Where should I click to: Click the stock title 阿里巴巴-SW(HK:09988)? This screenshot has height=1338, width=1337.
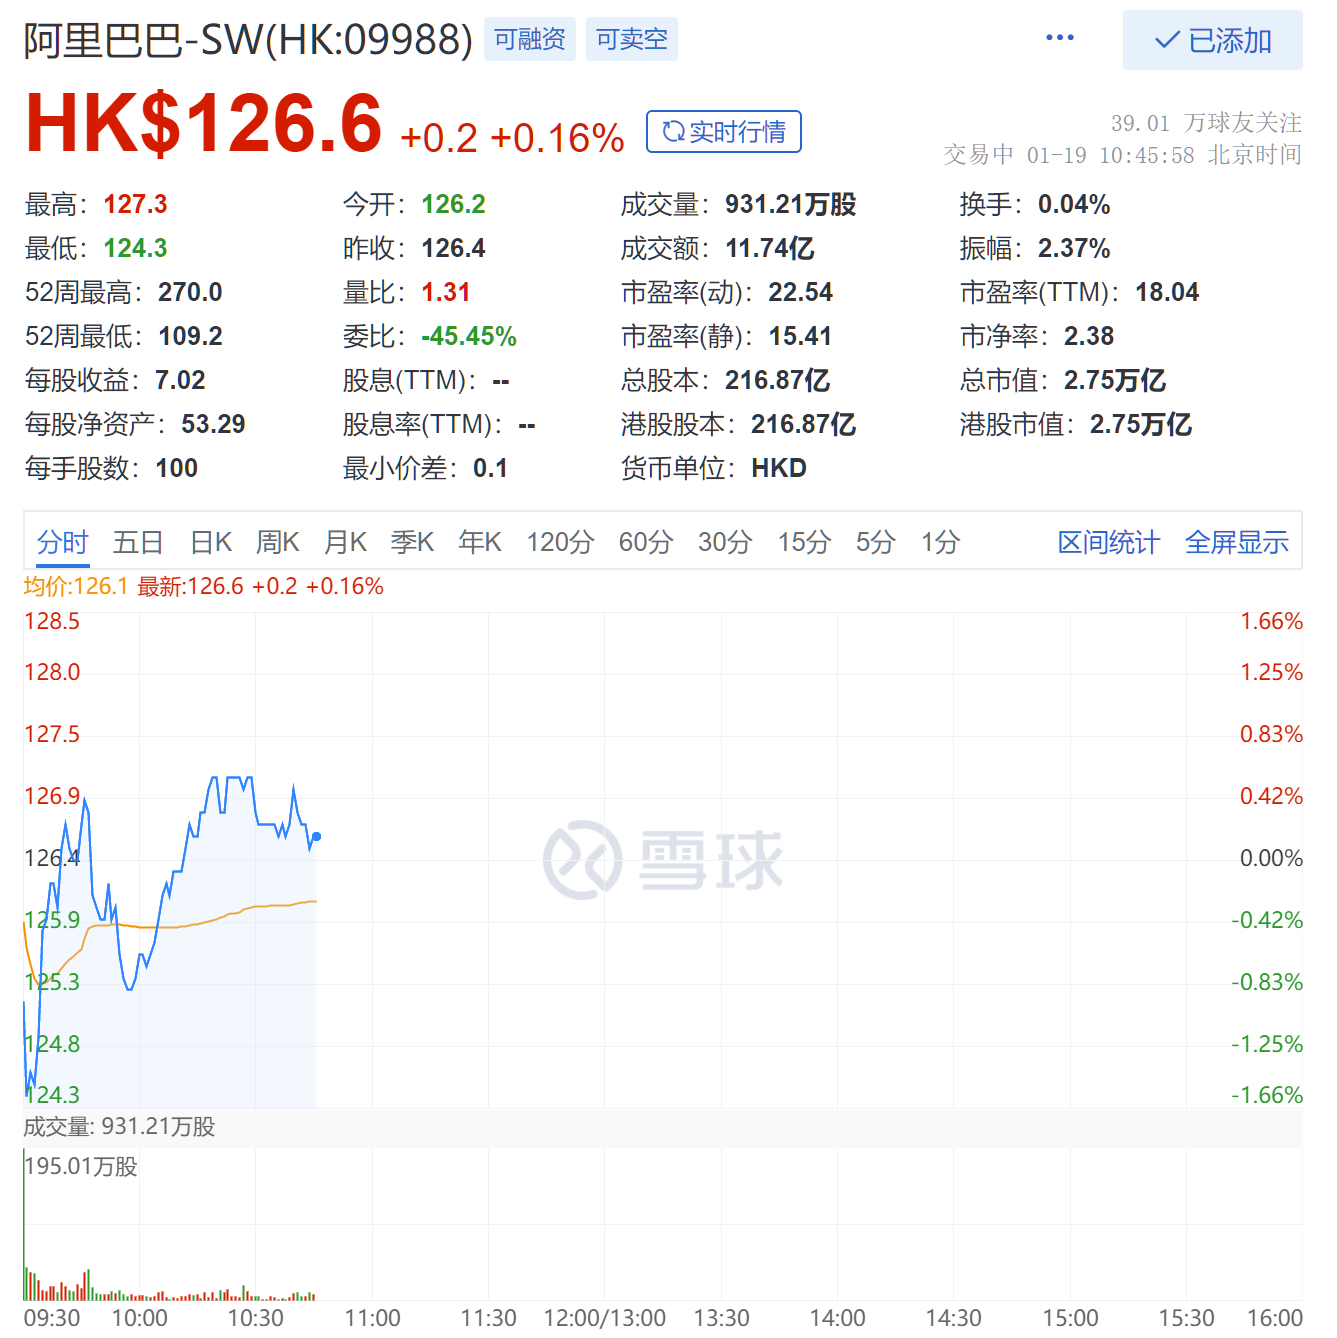[248, 40]
